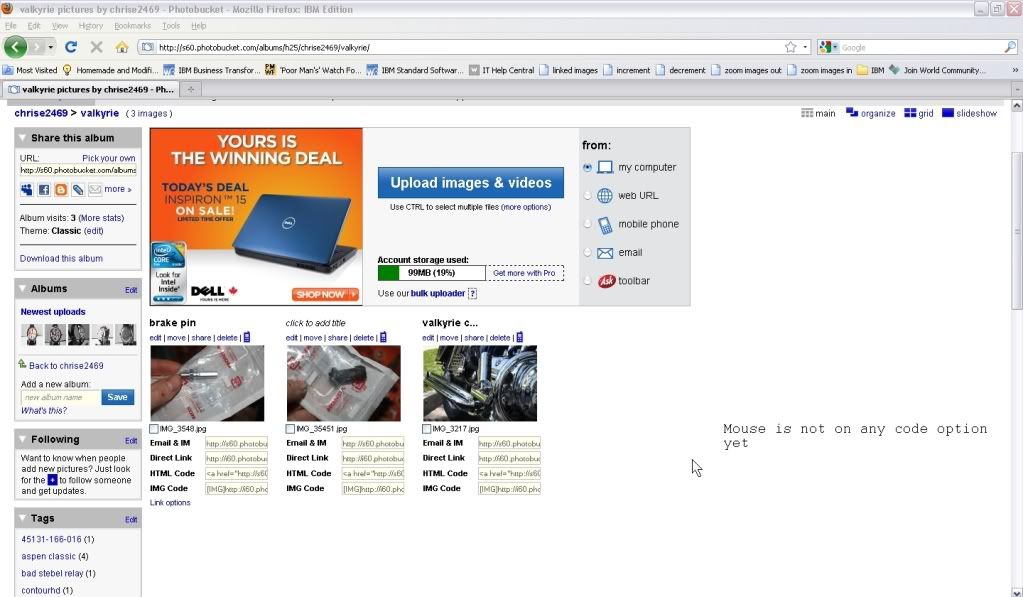
Task: Tick the IMG_3217.jpg checkbox
Action: click(427, 429)
